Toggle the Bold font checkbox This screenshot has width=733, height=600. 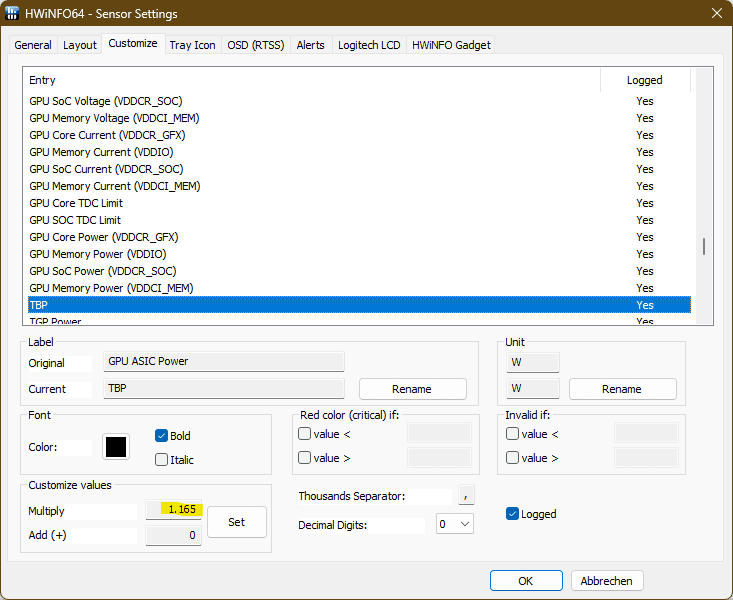(161, 436)
